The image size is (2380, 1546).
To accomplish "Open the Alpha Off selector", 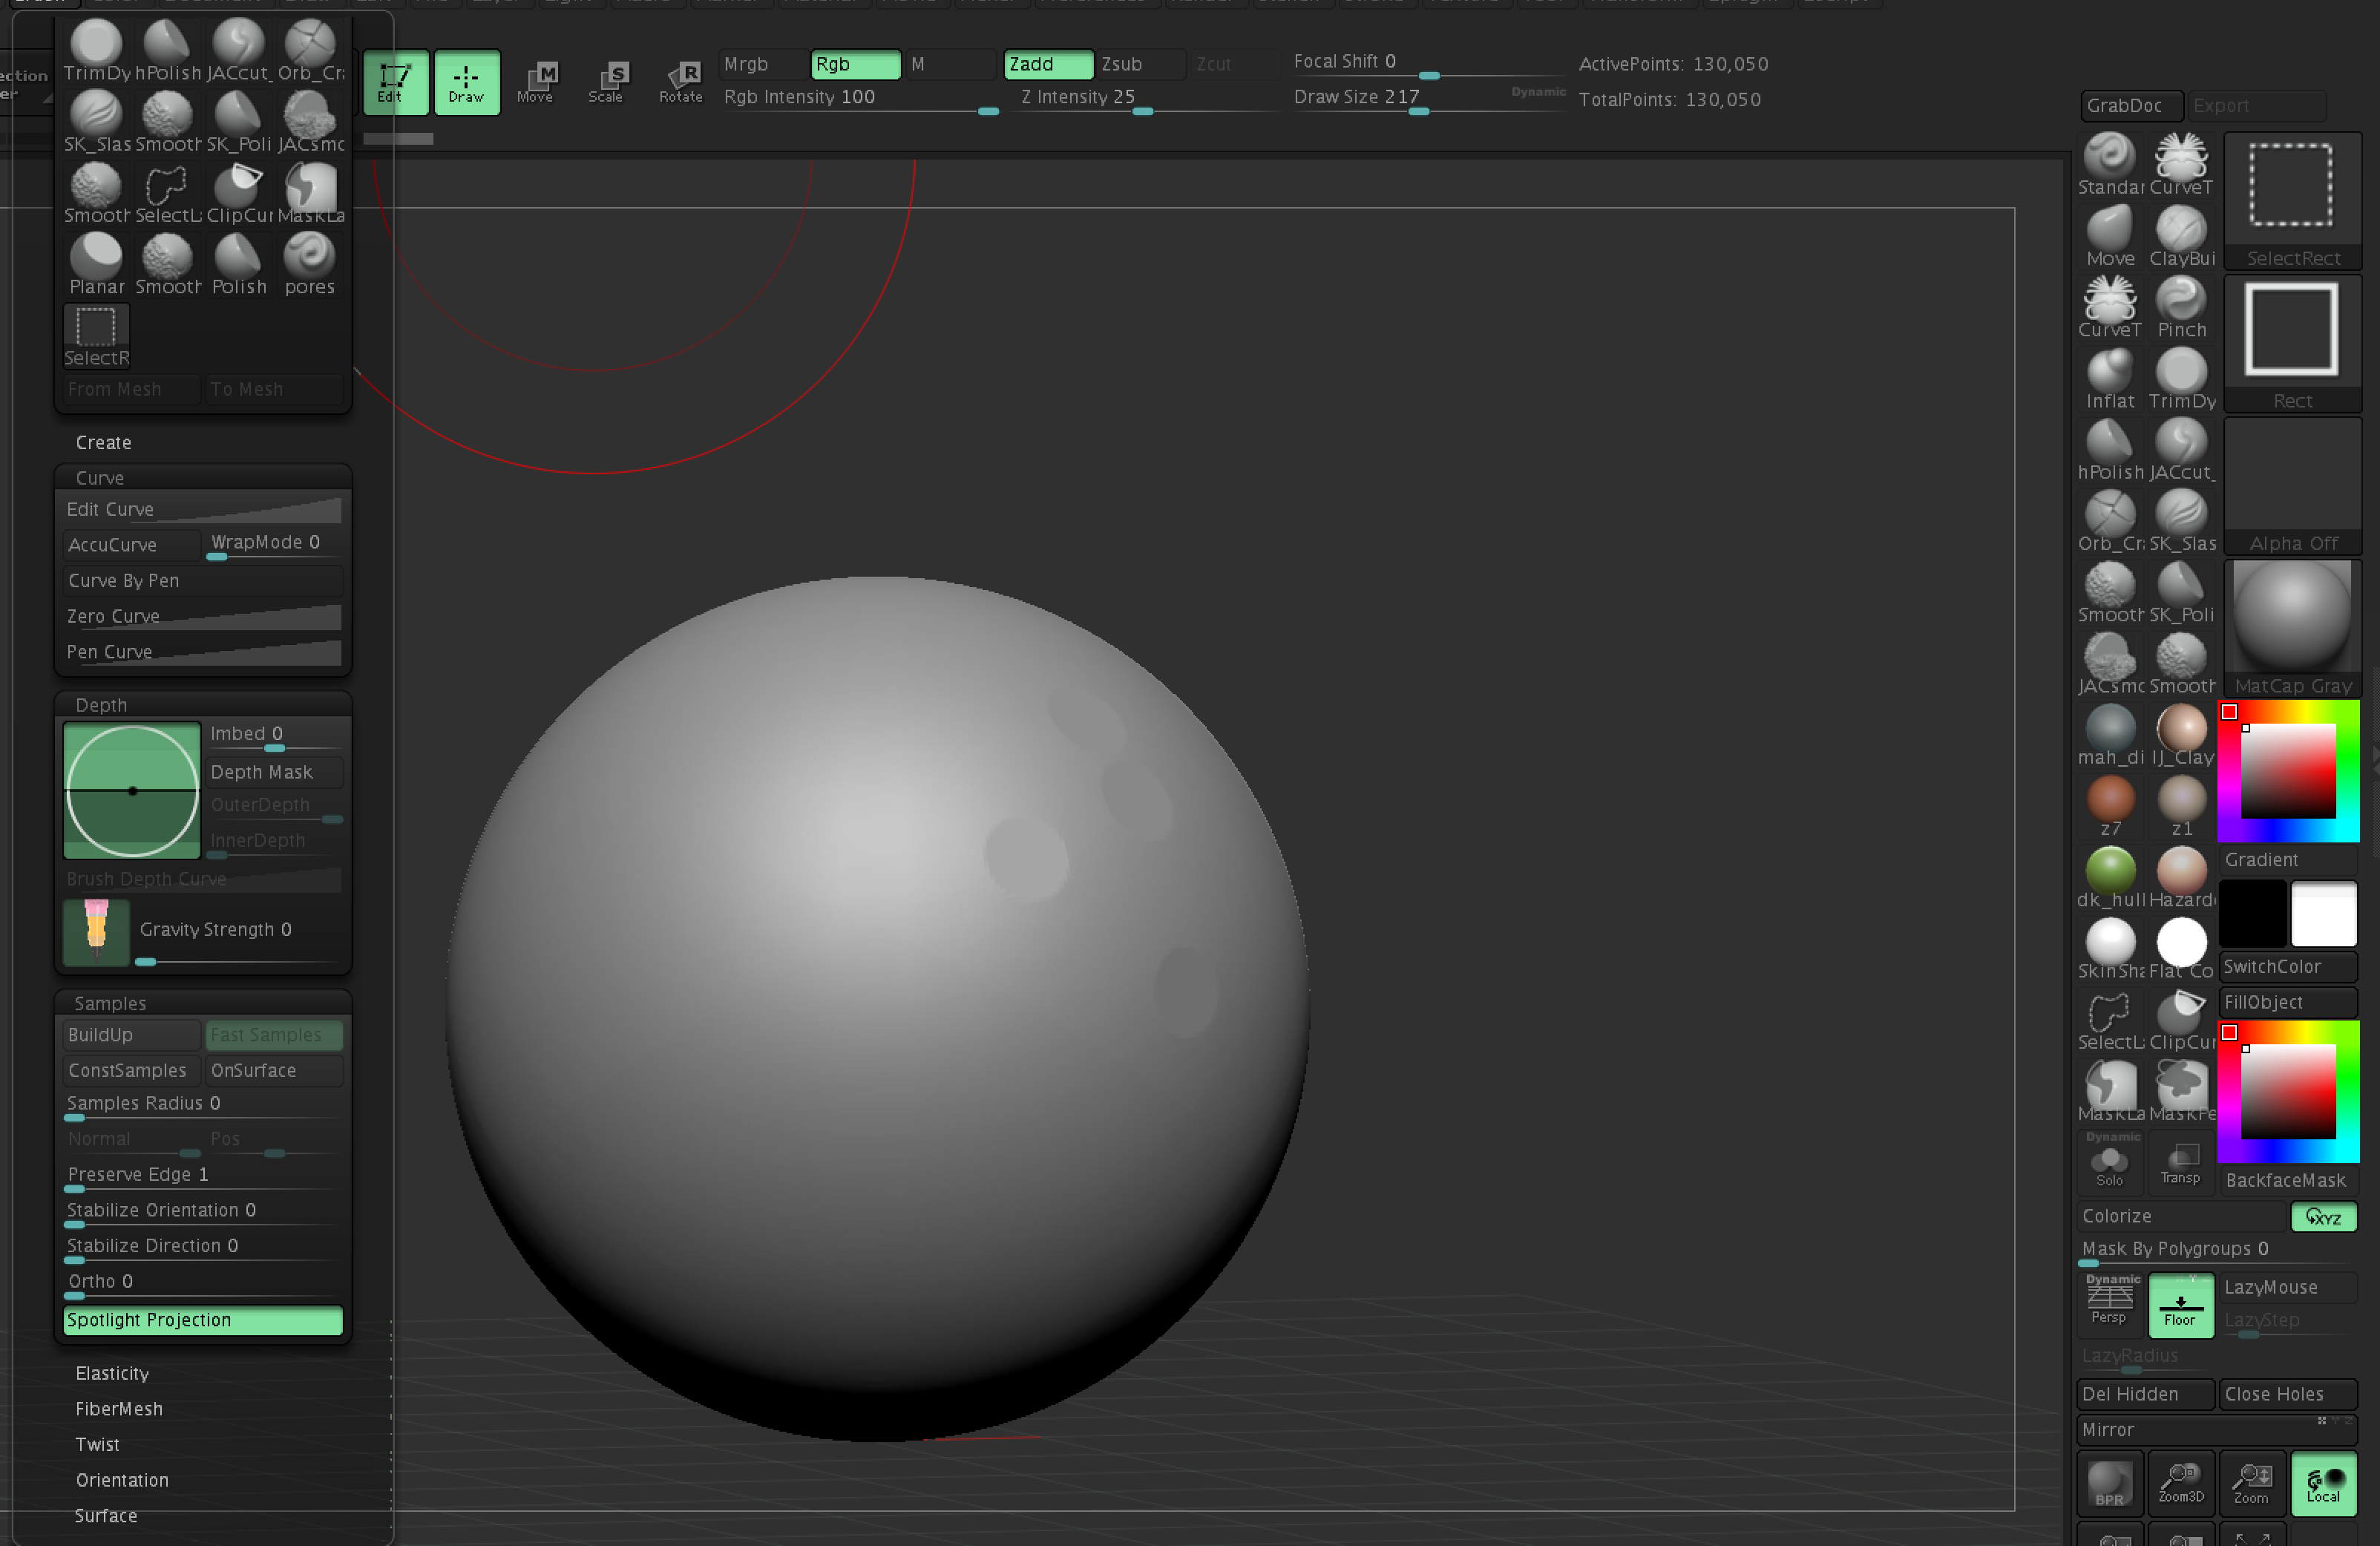I will click(x=2292, y=486).
